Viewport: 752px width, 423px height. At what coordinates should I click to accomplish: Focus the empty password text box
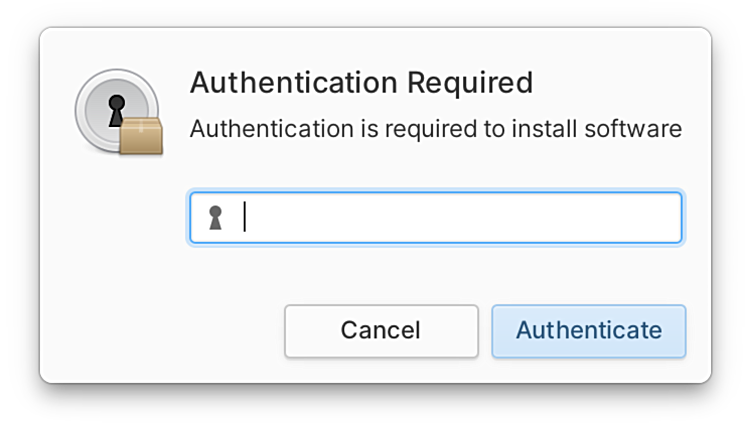[436, 217]
